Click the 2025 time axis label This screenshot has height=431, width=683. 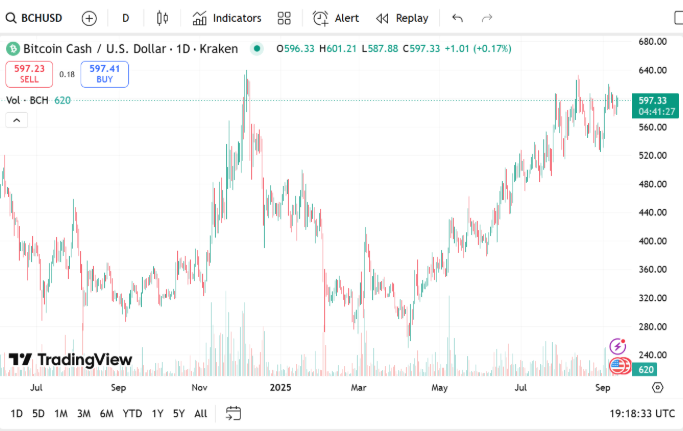(280, 387)
